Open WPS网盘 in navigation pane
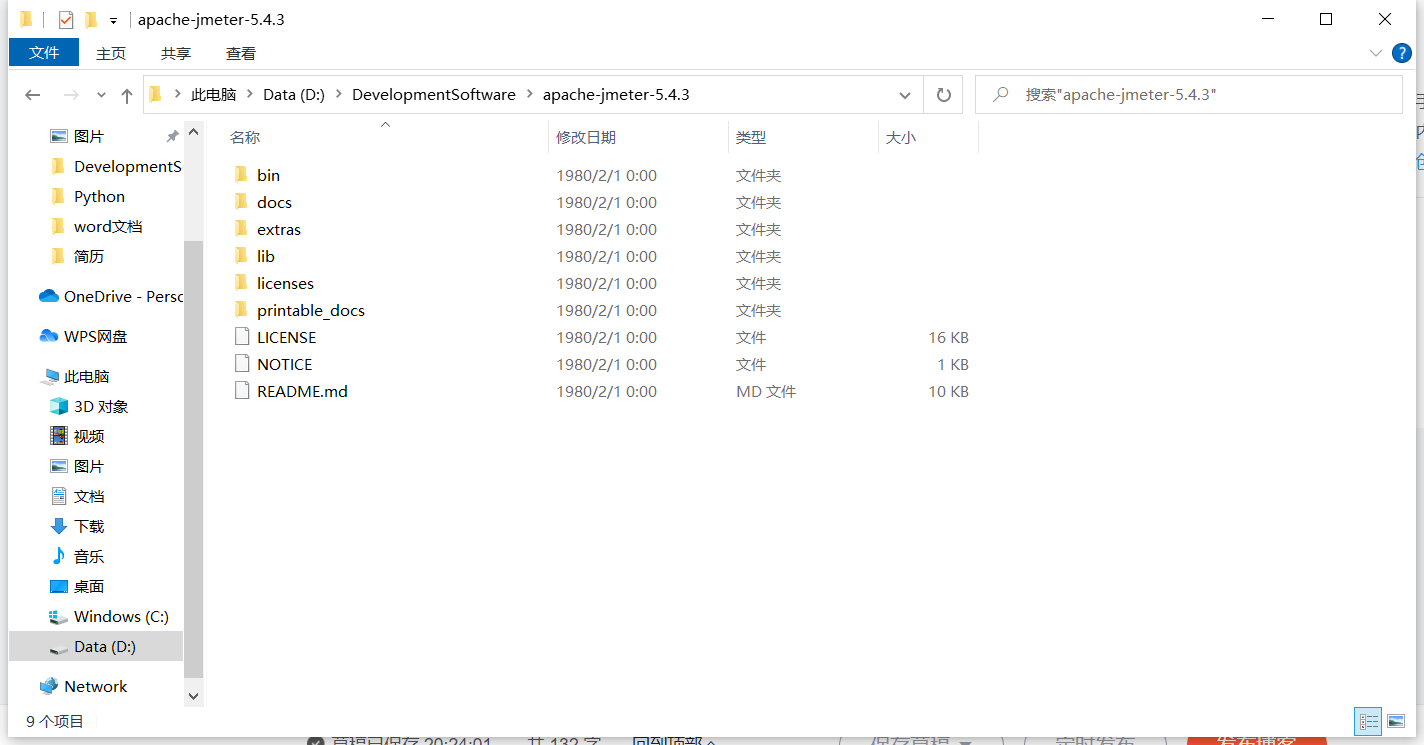1424x745 pixels. [83, 336]
